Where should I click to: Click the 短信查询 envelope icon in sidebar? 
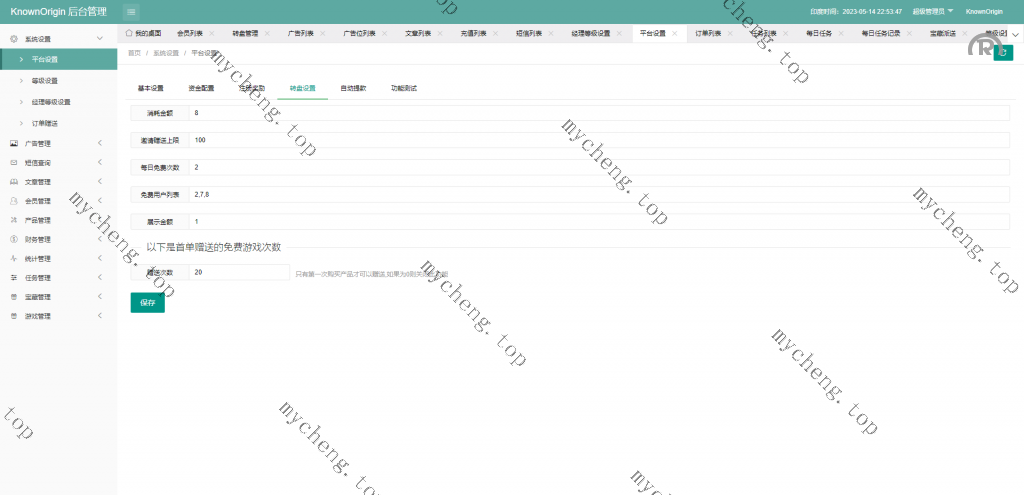tap(14, 162)
